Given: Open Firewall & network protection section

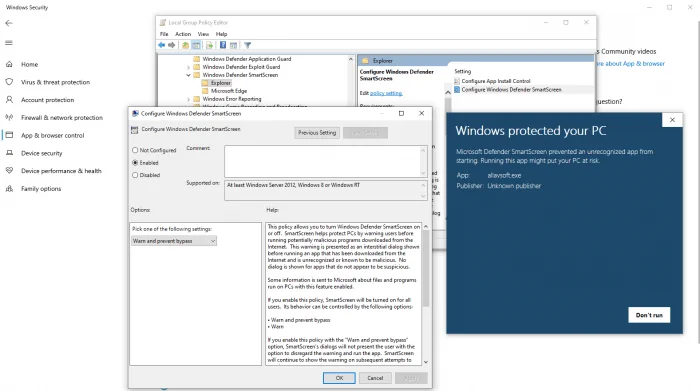Looking at the screenshot, I should click(62, 117).
